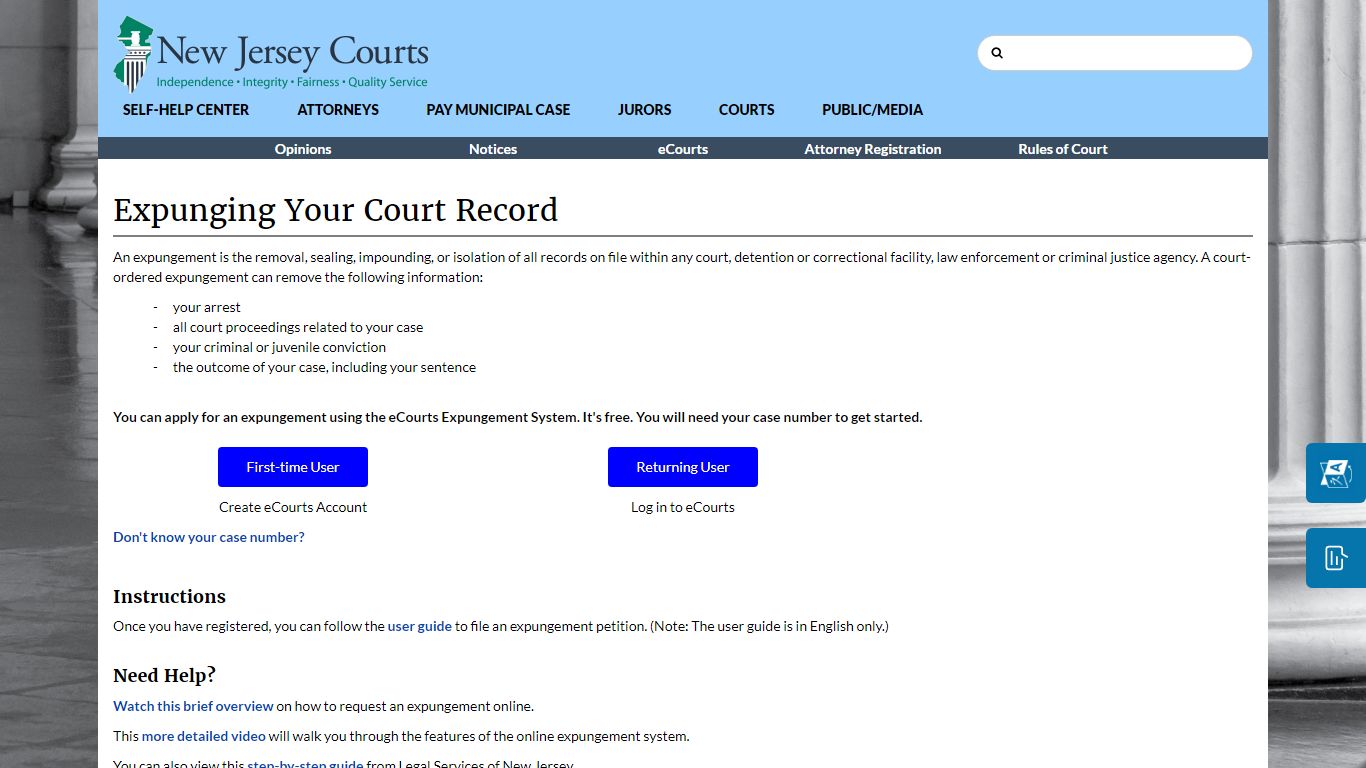Viewport: 1366px width, 768px height.
Task: Open Pay Municipal Case menu
Action: [x=498, y=110]
